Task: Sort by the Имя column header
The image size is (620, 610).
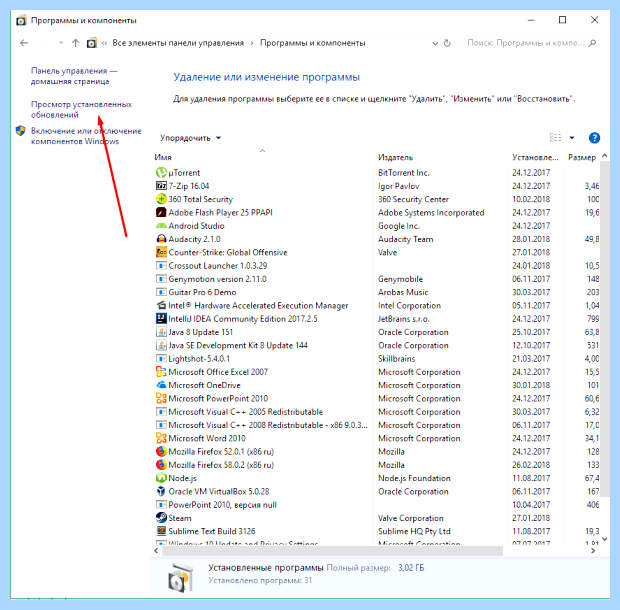Action: click(163, 157)
